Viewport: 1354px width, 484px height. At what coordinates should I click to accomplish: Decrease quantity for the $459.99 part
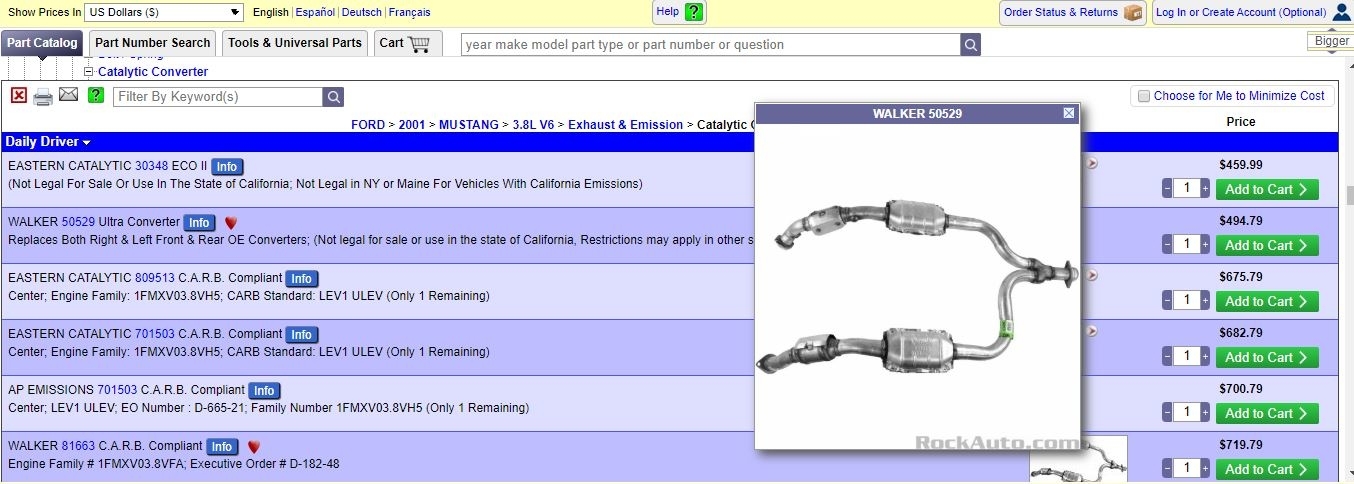1167,188
